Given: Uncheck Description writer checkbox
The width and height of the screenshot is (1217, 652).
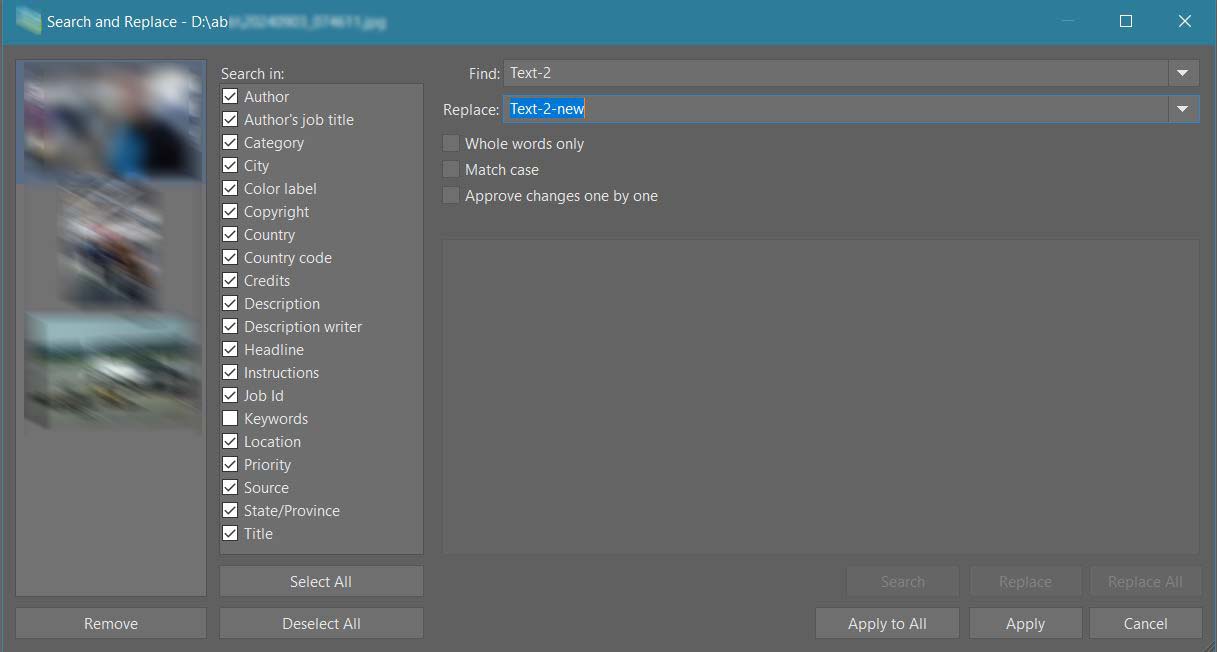Looking at the screenshot, I should point(230,327).
